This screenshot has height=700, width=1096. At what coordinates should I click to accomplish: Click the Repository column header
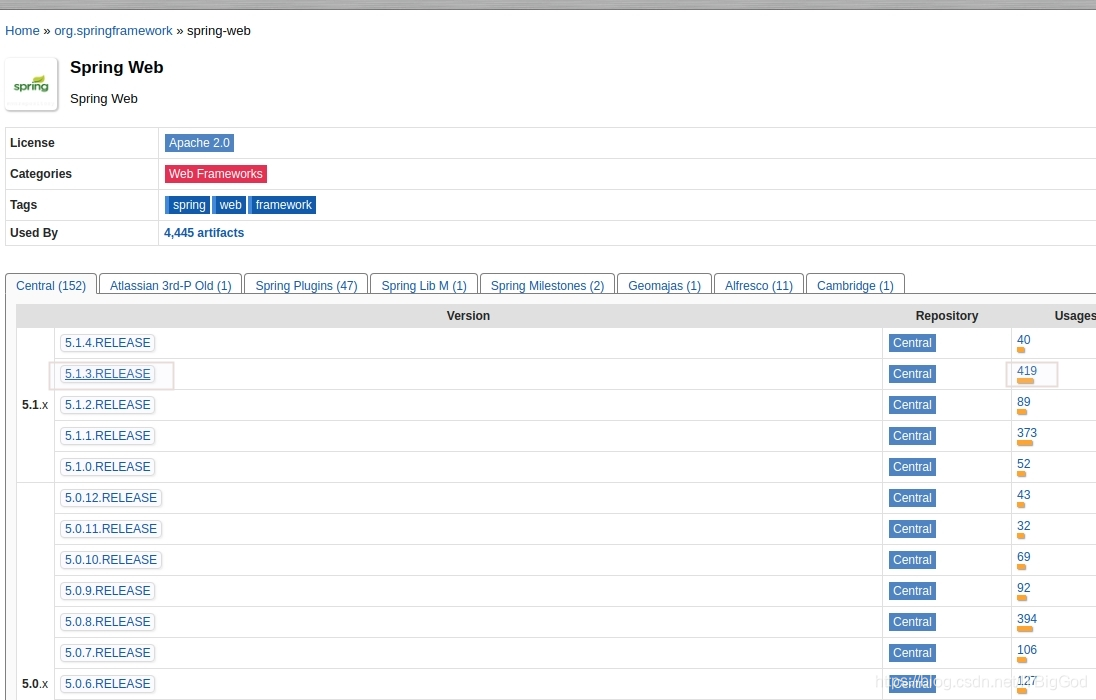[x=946, y=316]
